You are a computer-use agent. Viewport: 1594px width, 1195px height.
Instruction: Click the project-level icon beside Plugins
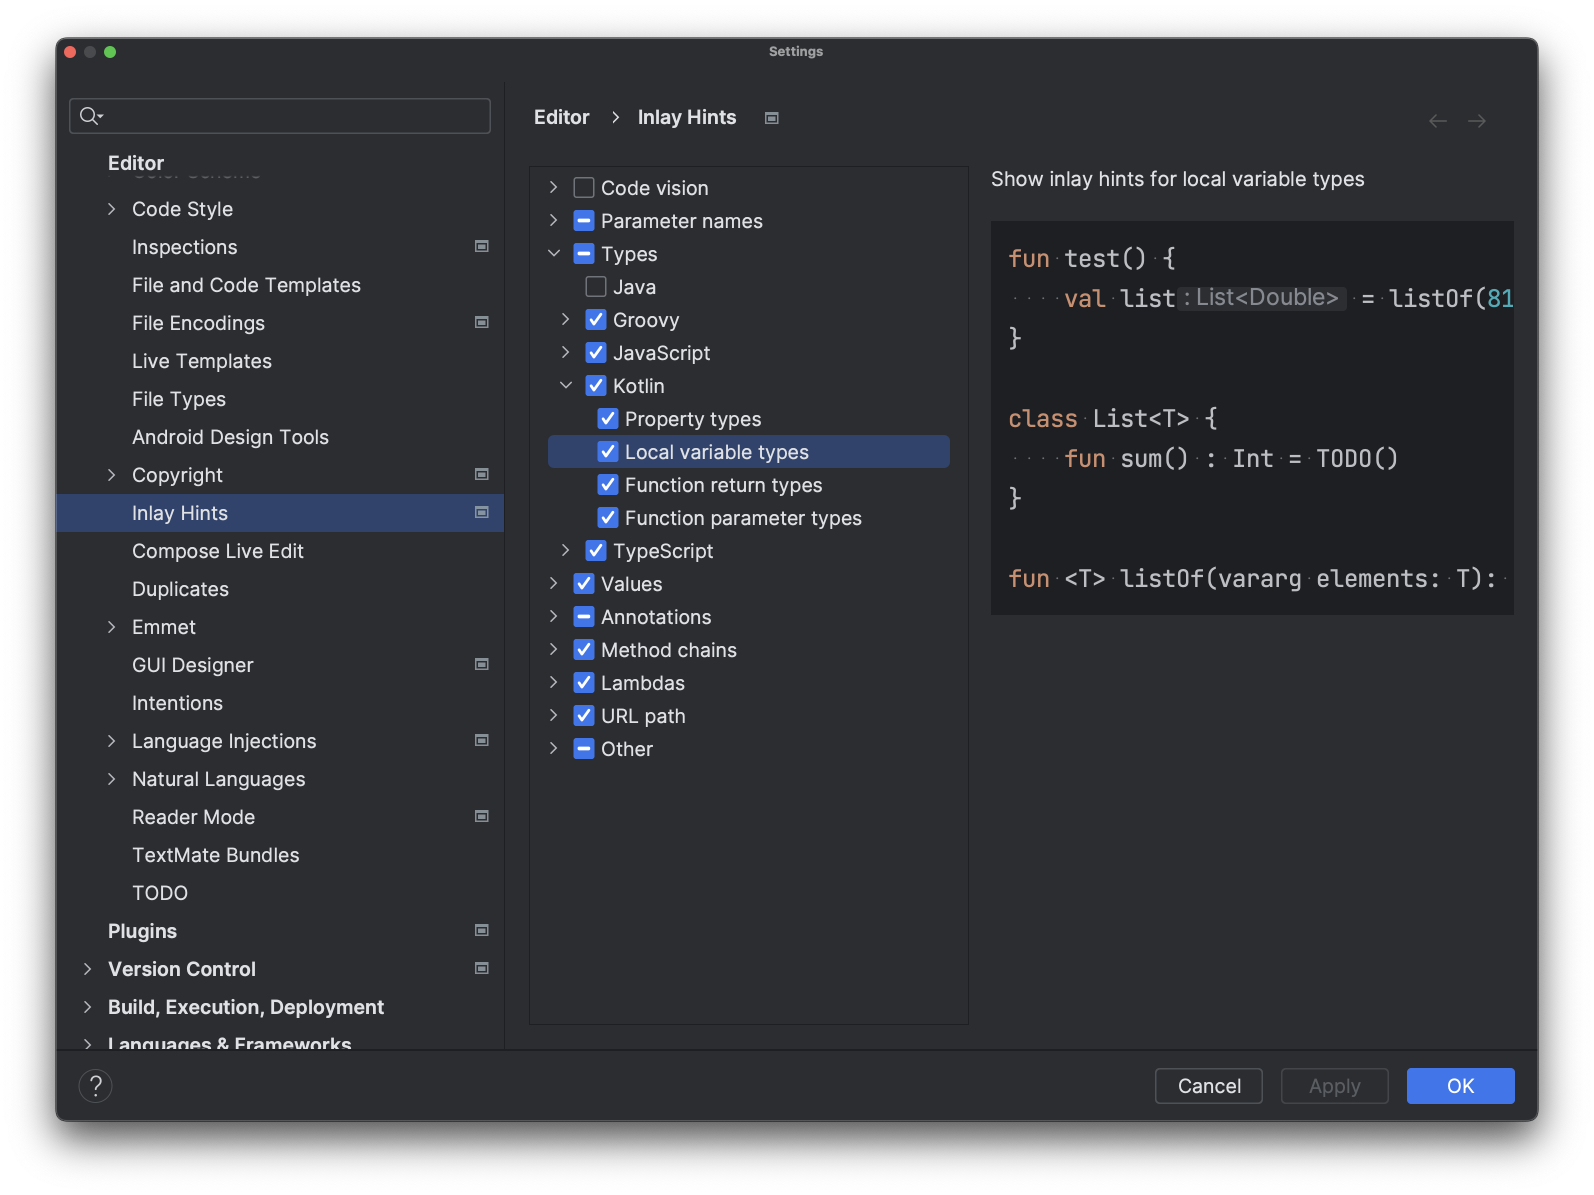point(482,930)
